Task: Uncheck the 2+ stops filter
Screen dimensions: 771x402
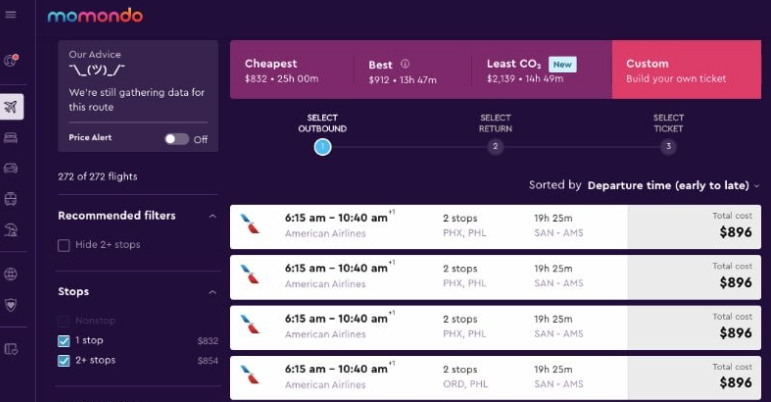Action: 64,360
